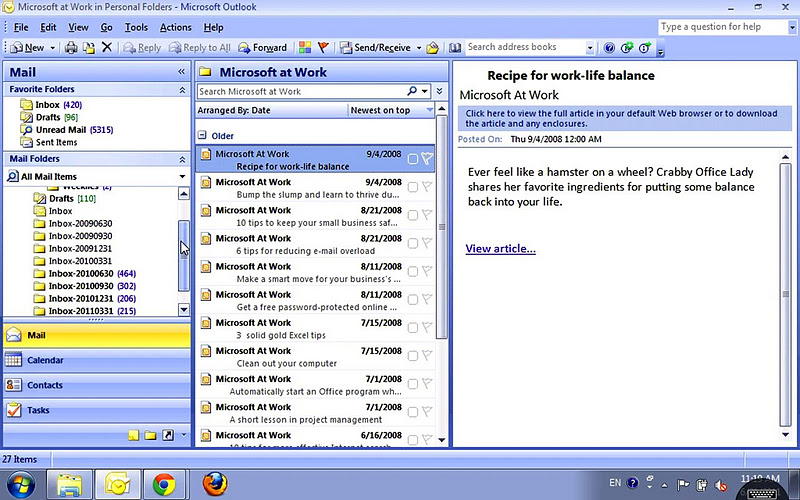Screen dimensions: 800x500
Task: Open the Folder List icon in navigation pane
Action: [x=151, y=435]
